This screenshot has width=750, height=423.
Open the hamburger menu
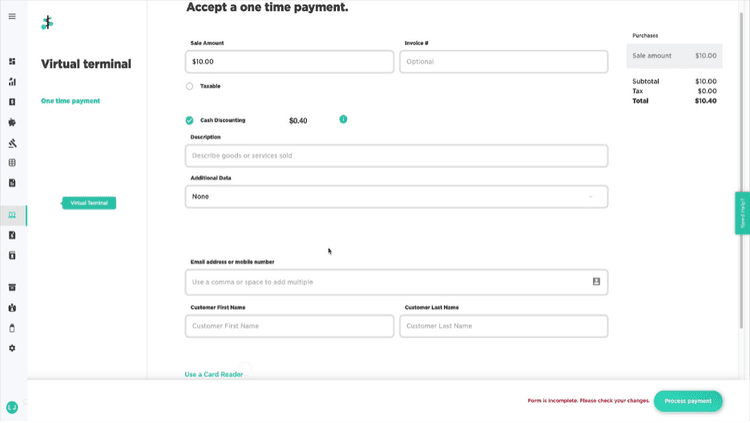(x=12, y=16)
